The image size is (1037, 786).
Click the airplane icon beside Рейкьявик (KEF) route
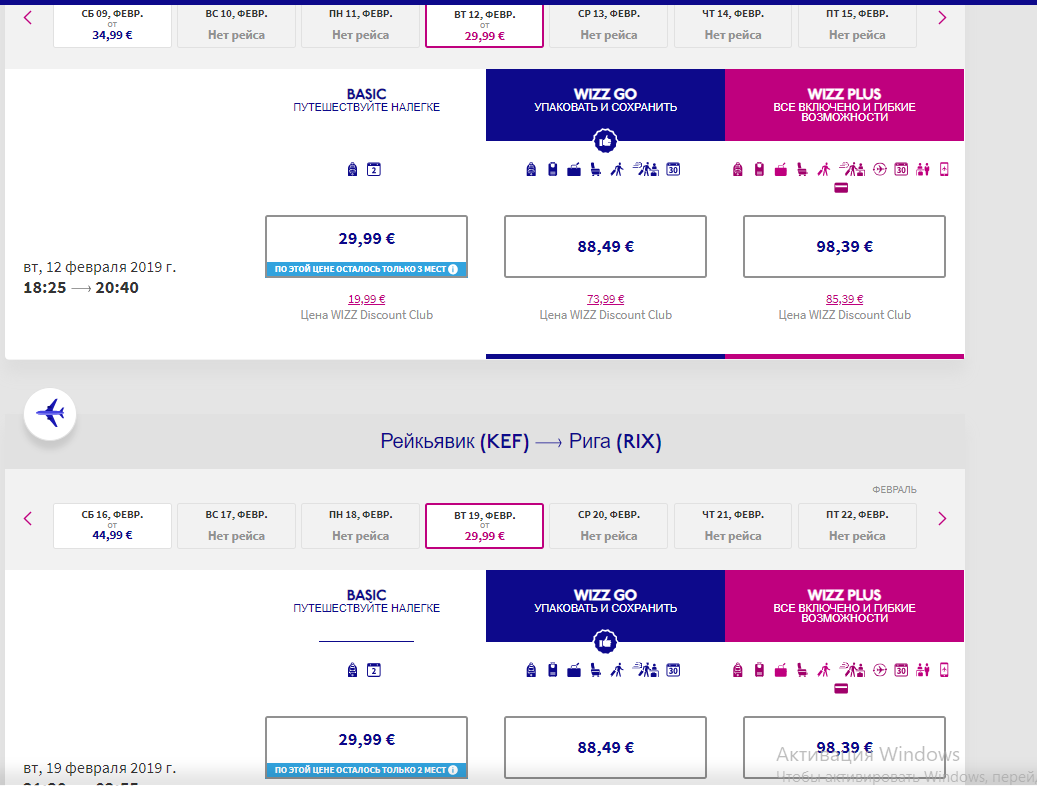[50, 414]
